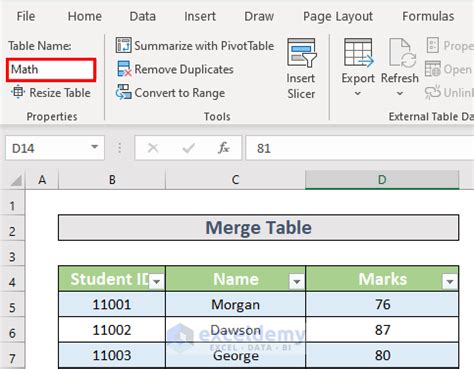
Task: Expand the Refresh dropdown arrow
Action: 400,94
